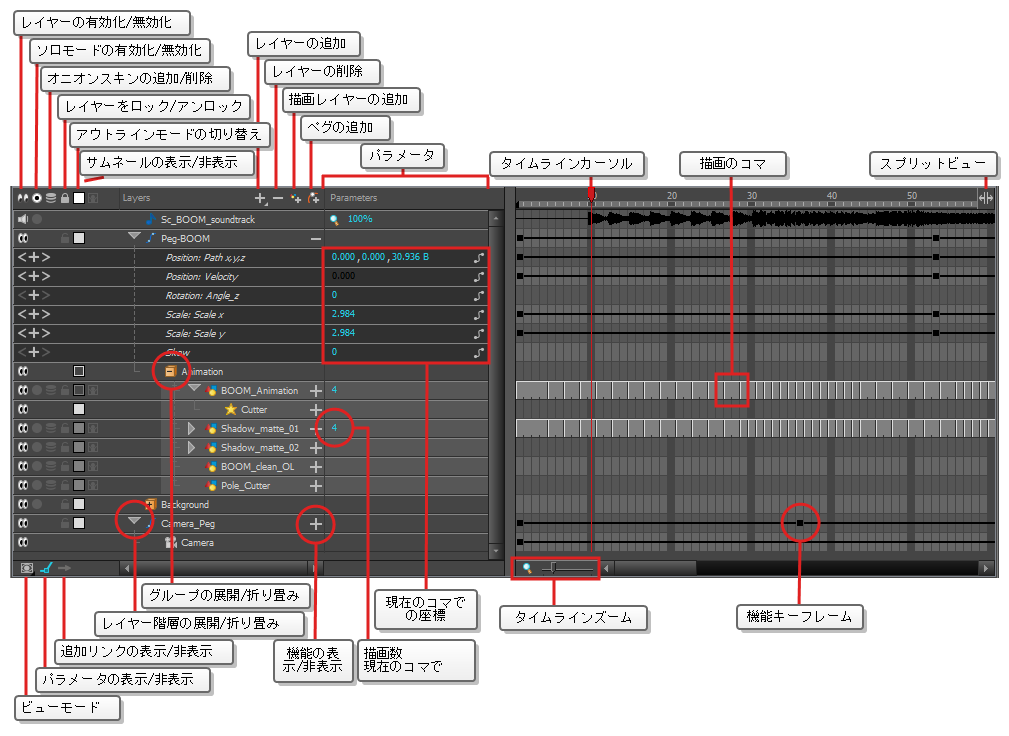This screenshot has height=736, width=1009.
Task: Click soundtrack 100% zoom magnifier icon
Action: [x=335, y=219]
